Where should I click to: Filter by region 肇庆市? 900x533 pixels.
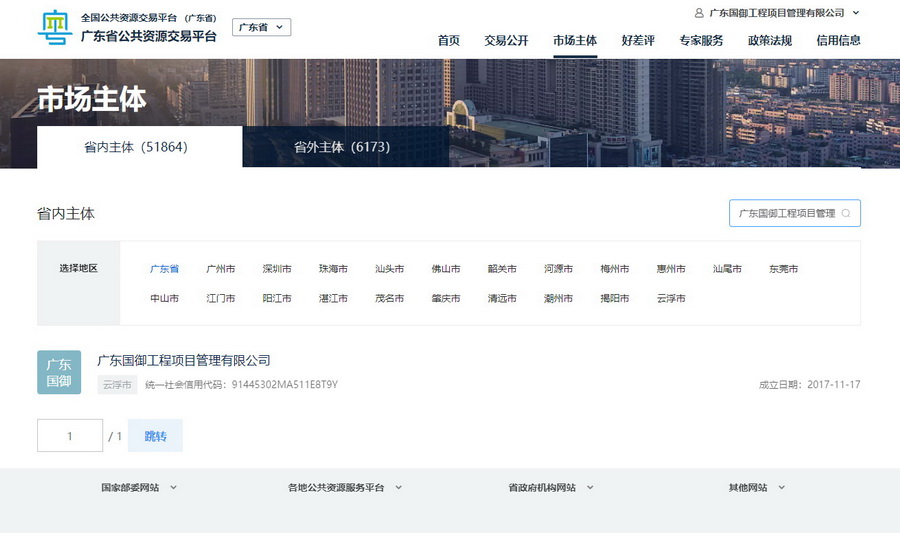445,298
